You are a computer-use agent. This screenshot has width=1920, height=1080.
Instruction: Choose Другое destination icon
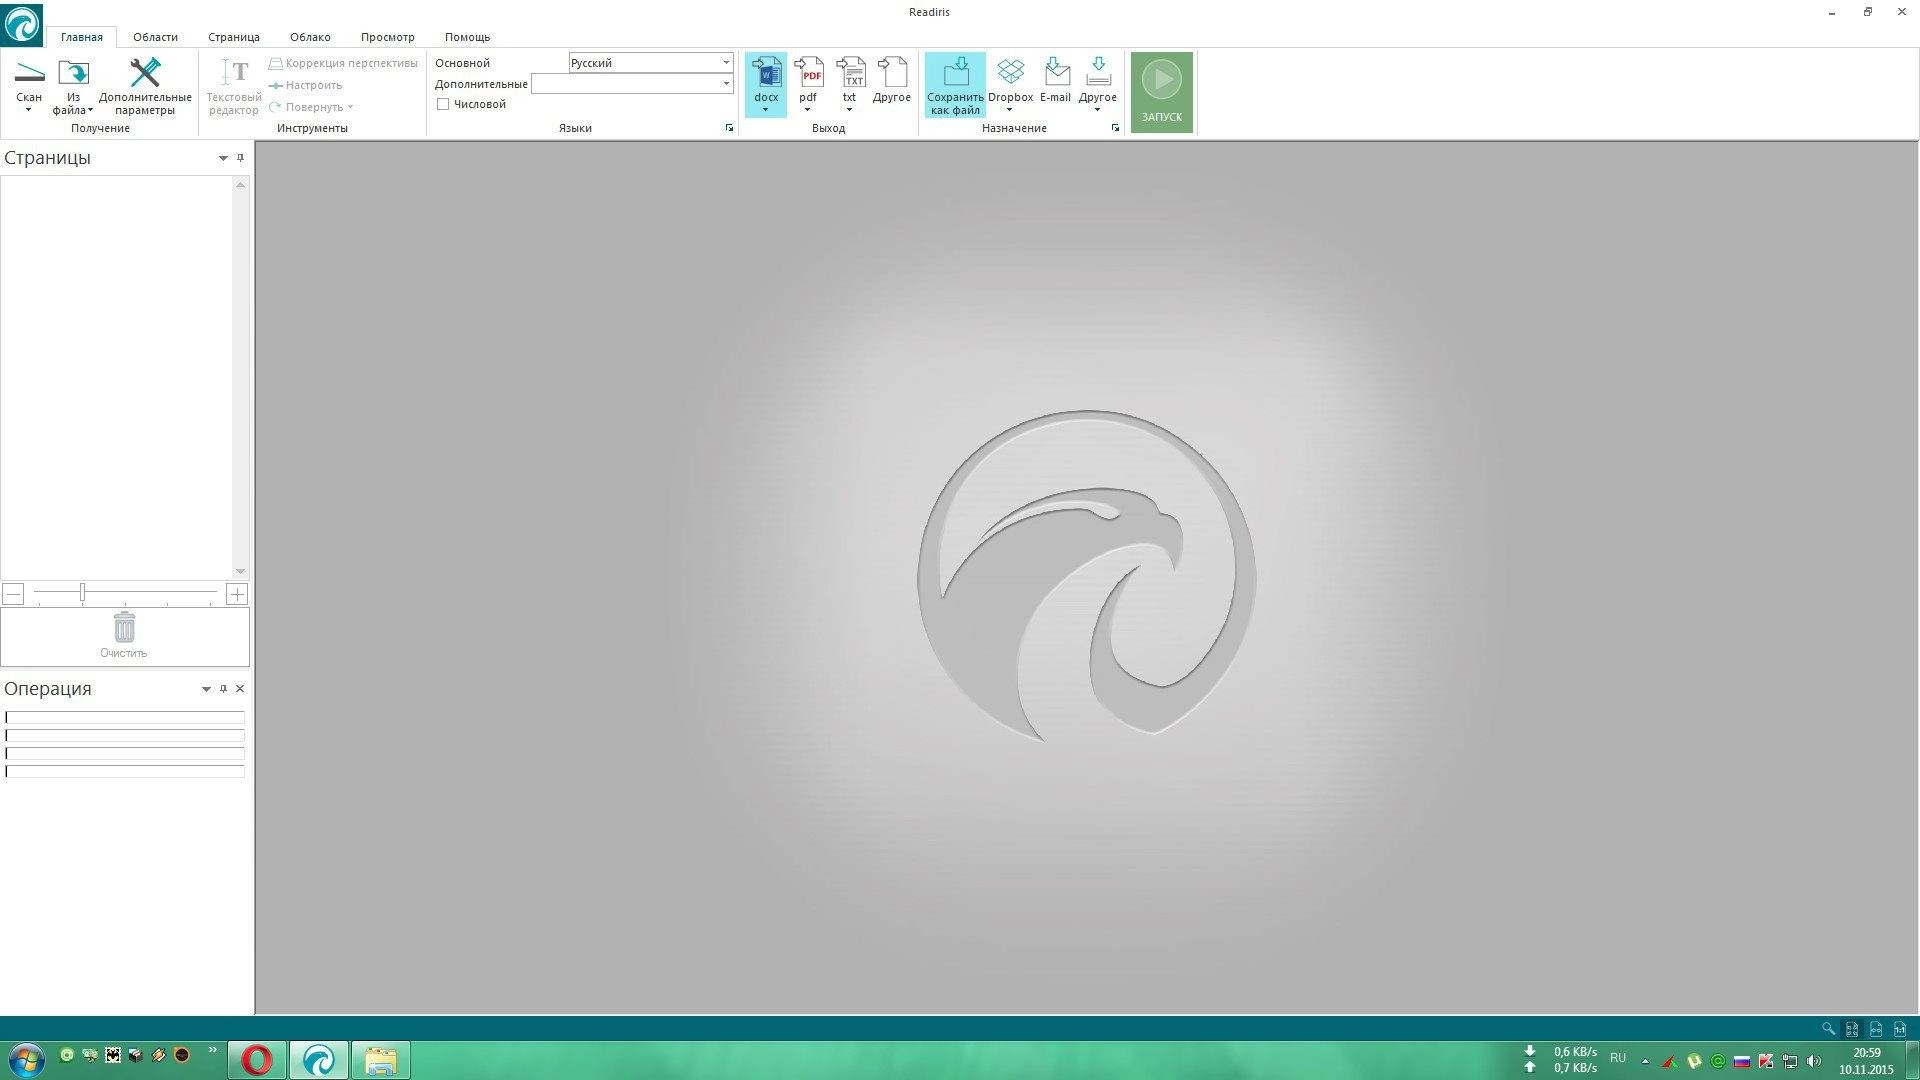pos(1098,73)
